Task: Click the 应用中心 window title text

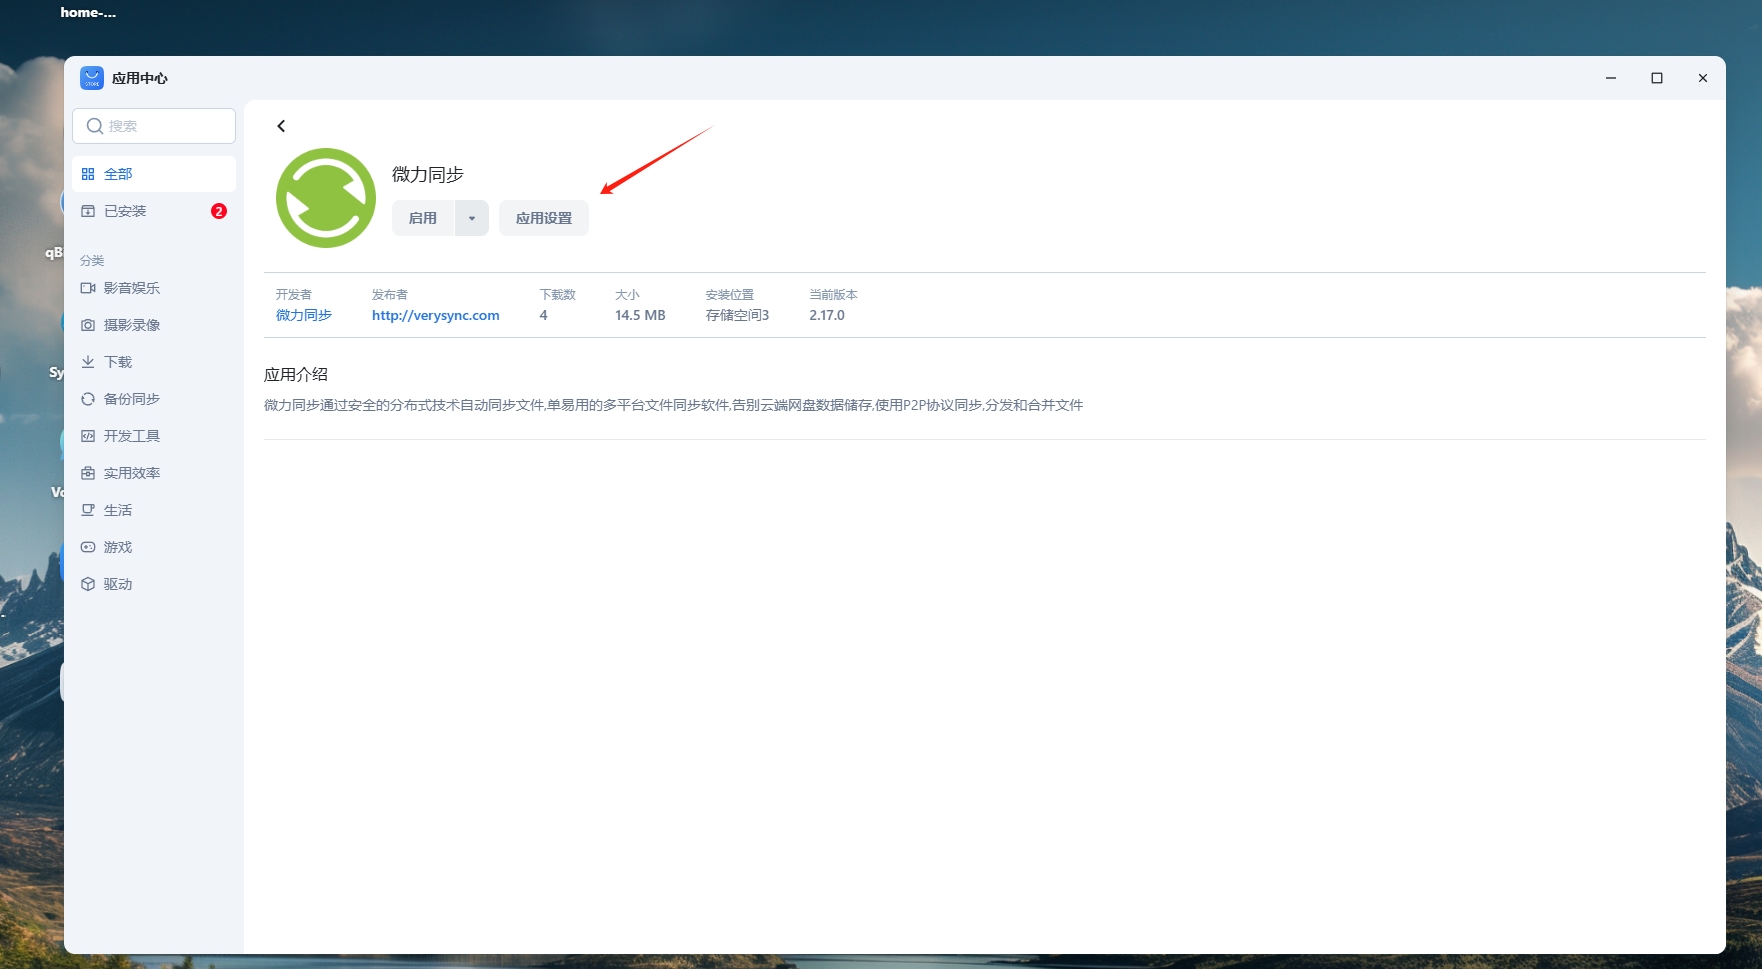Action: tap(140, 78)
